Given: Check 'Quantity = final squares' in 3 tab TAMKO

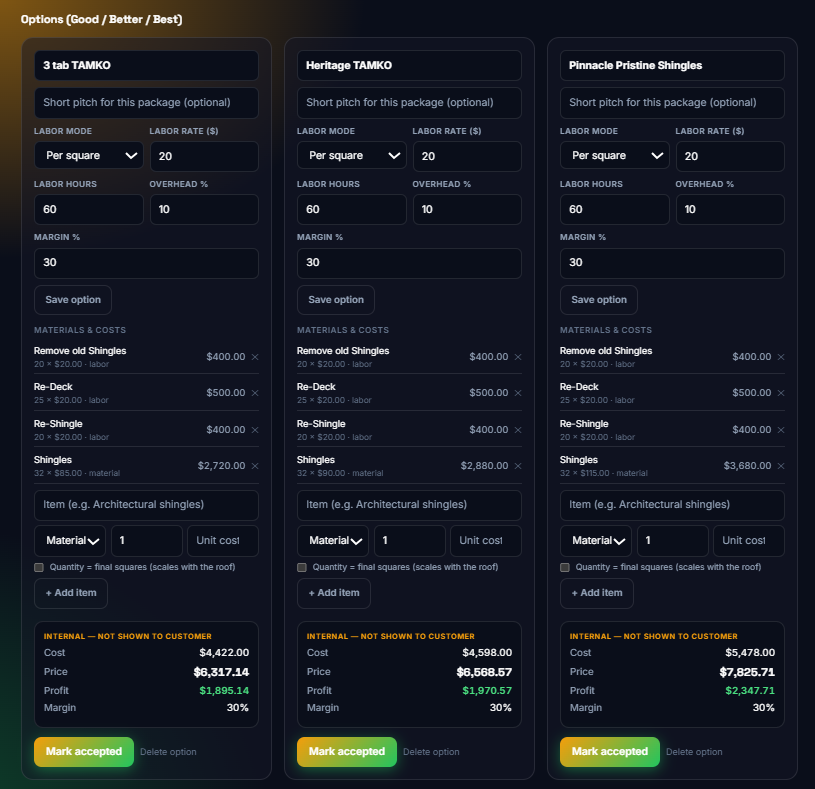Looking at the screenshot, I should (x=39, y=567).
